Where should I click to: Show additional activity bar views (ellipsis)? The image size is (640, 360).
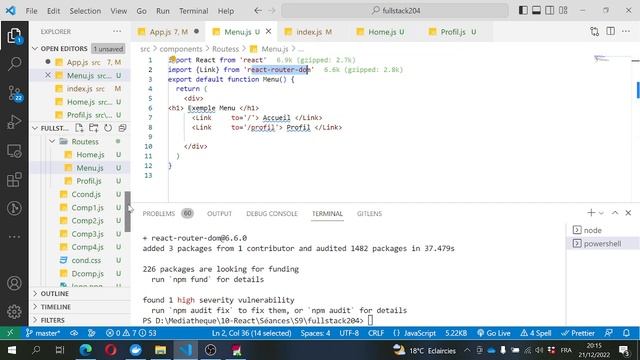pyautogui.click(x=14, y=237)
